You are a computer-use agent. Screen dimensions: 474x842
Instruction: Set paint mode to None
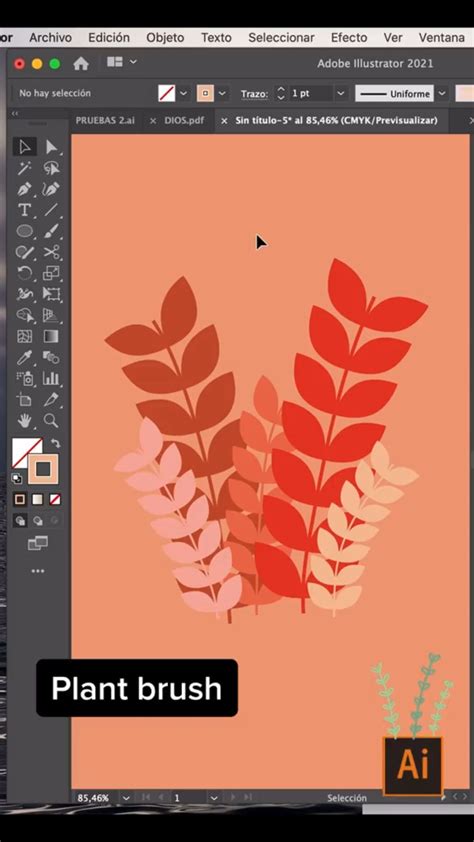point(55,500)
